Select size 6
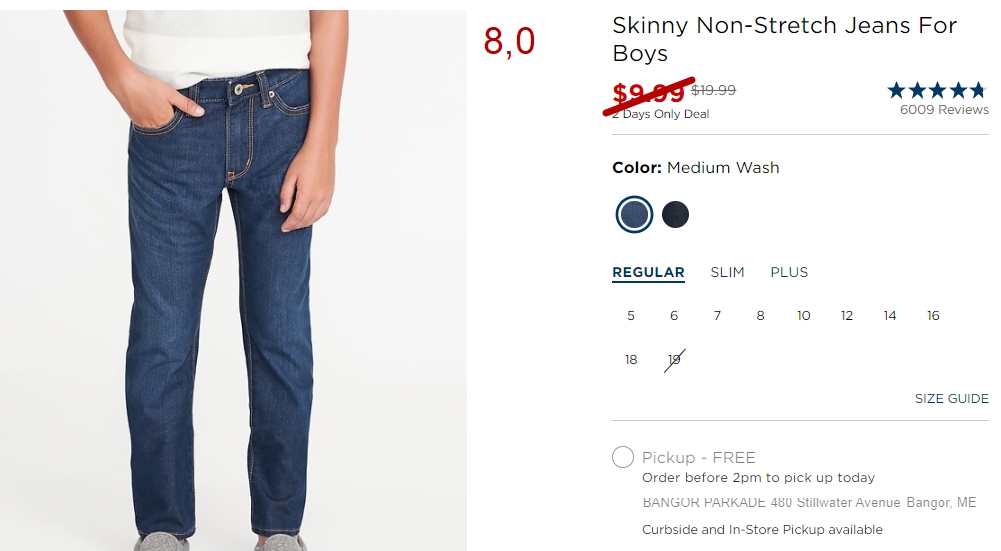Screen dimensions: 1001x551 pyautogui.click(x=674, y=316)
